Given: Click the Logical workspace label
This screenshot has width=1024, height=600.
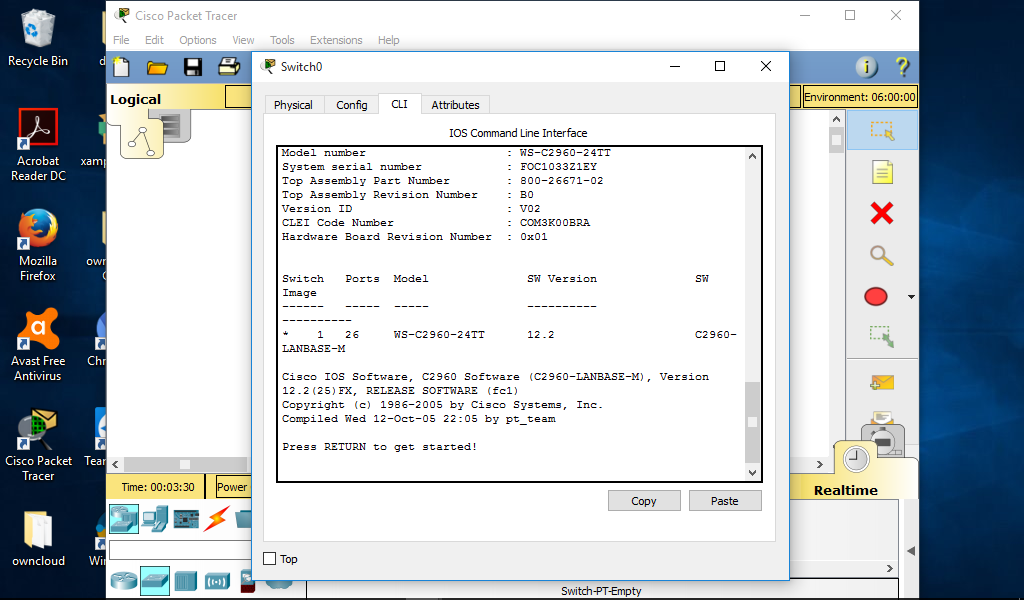Looking at the screenshot, I should coord(135,99).
